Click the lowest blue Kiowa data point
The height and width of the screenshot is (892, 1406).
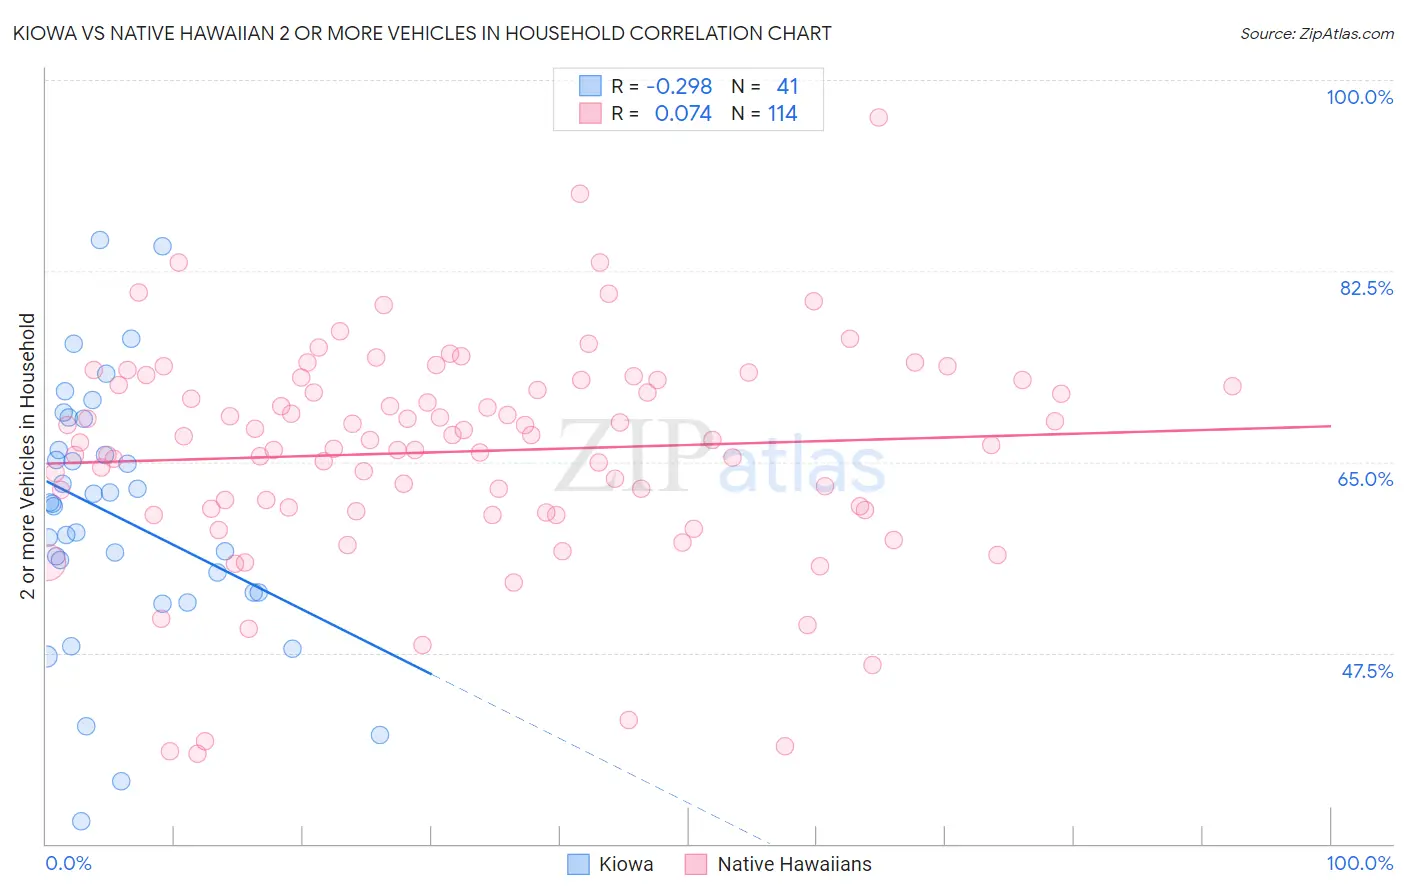point(81,821)
